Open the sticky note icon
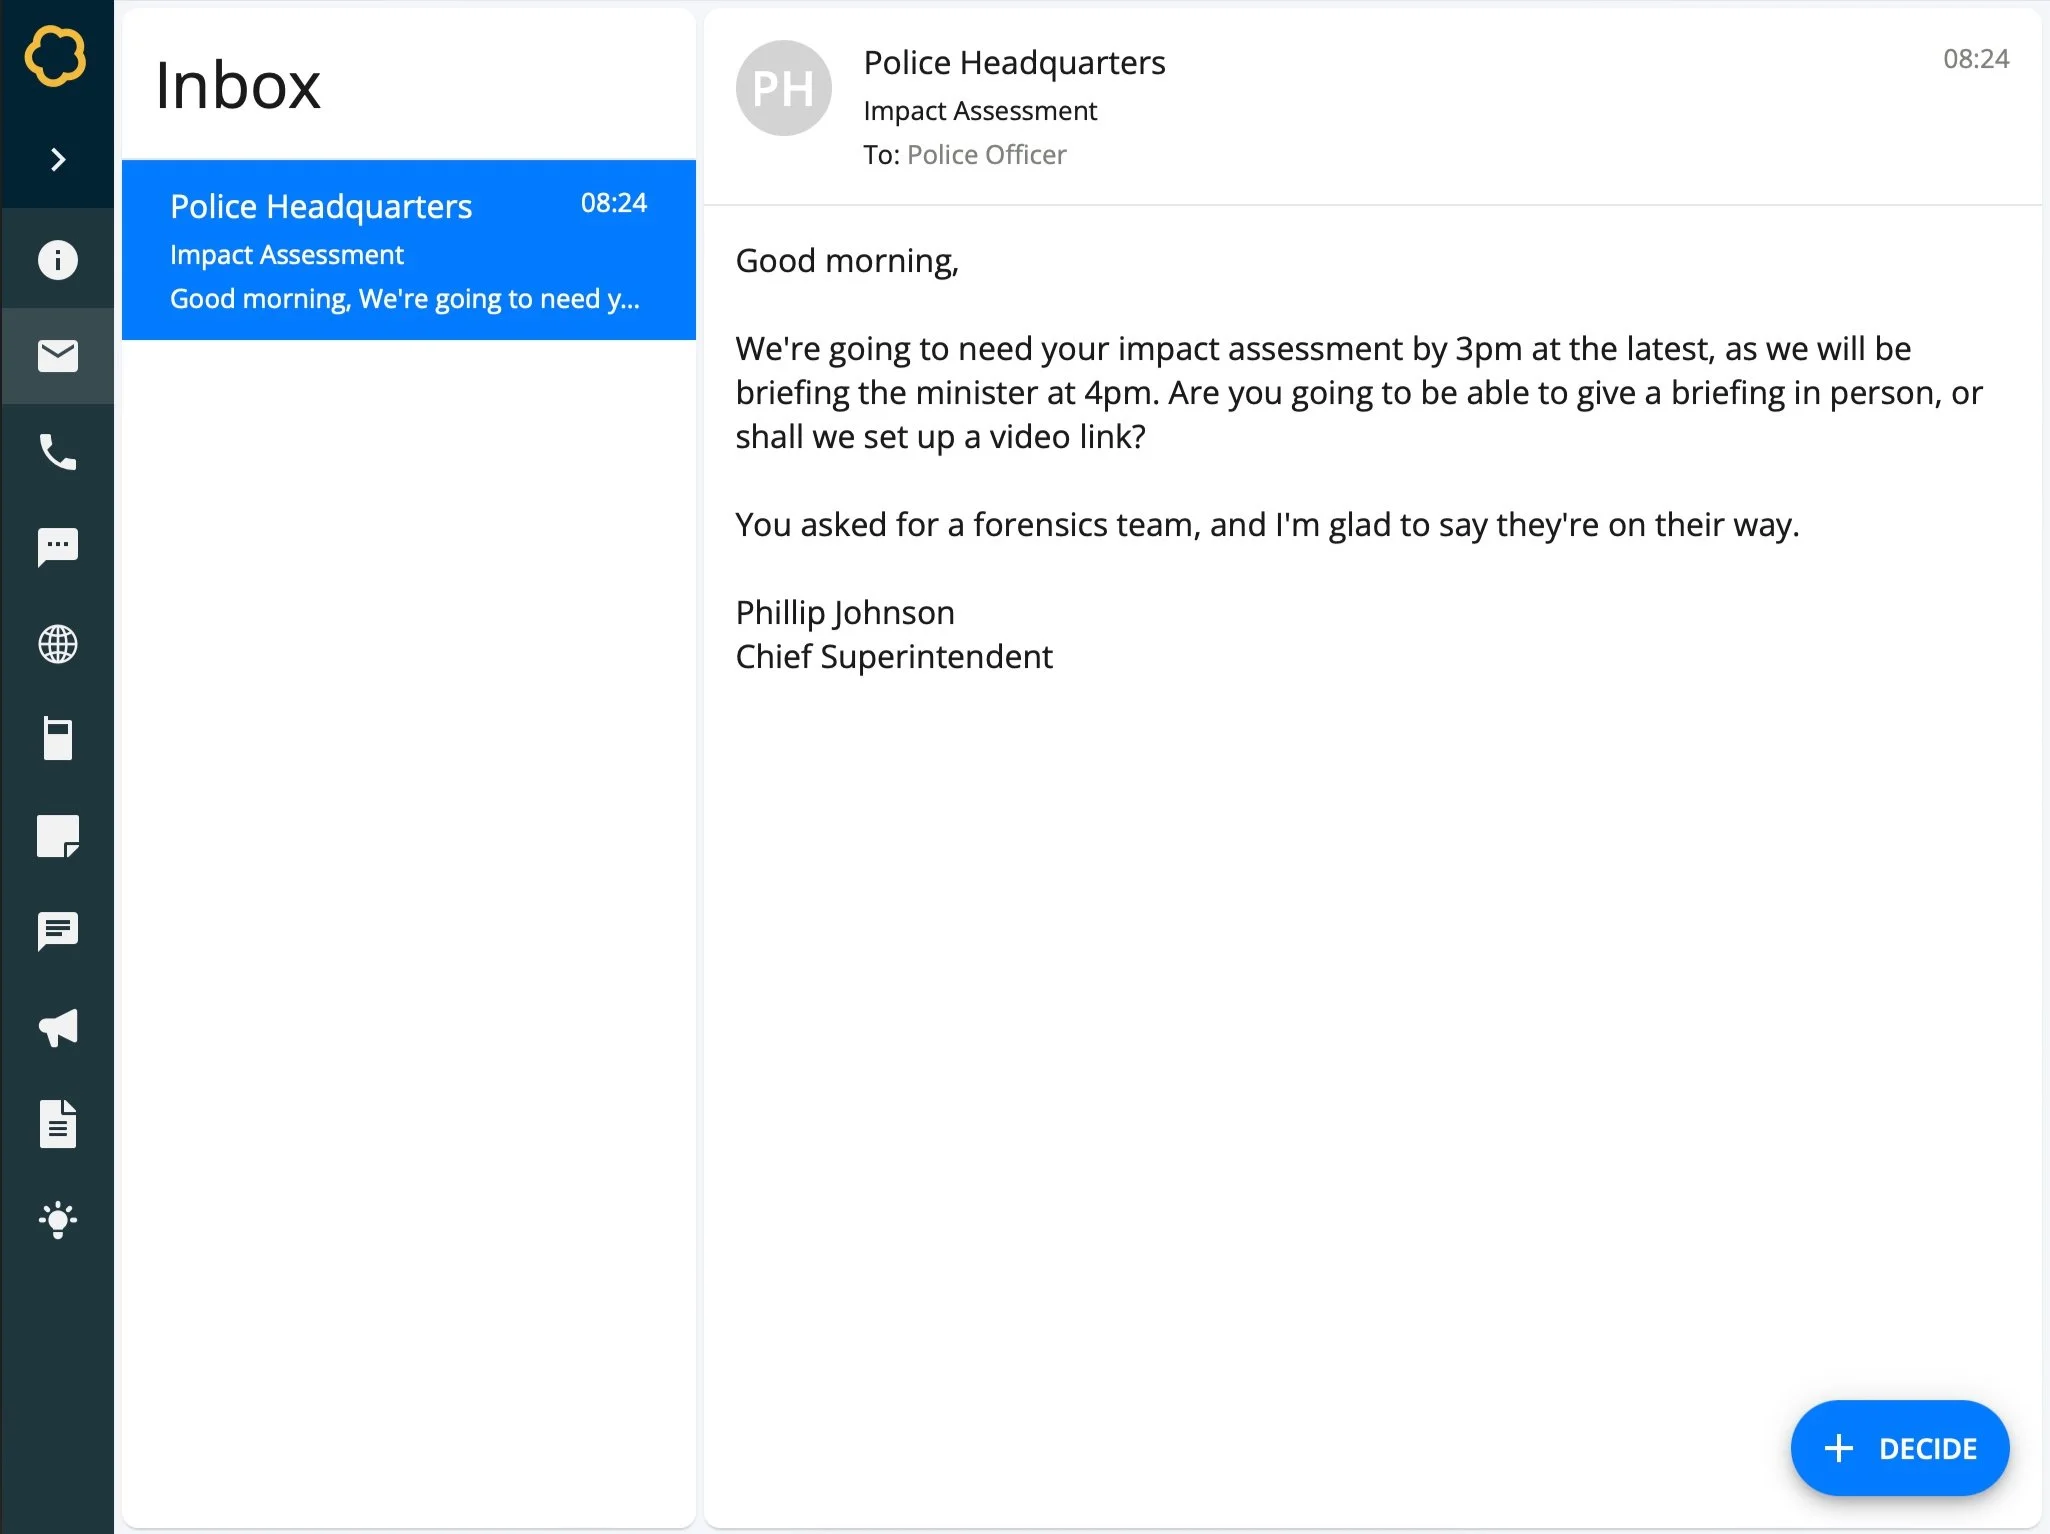Viewport: 2050px width, 1534px height. click(x=57, y=836)
